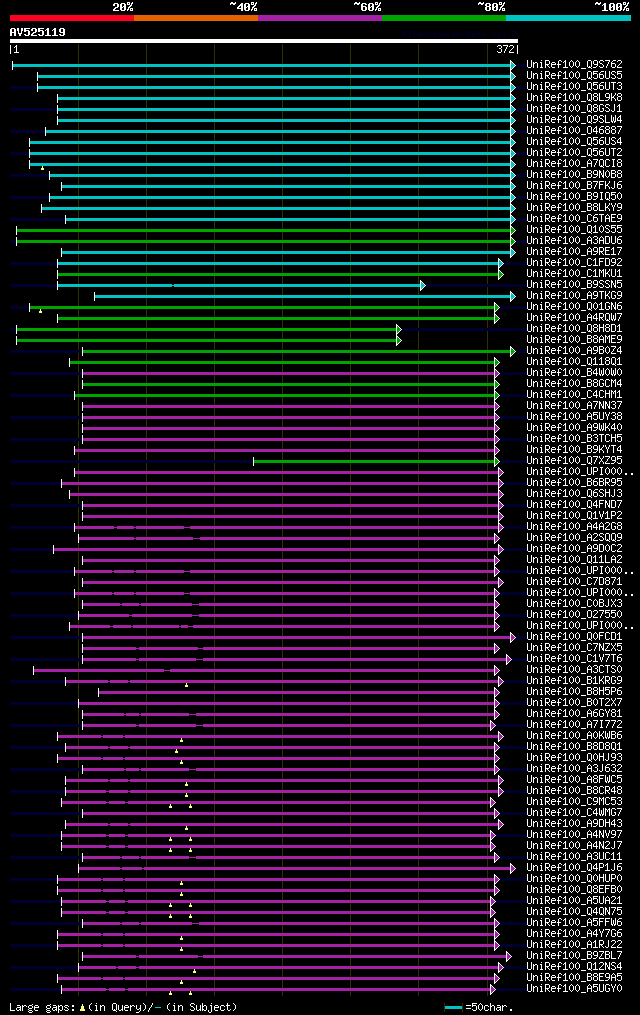Select the UniRef100_B6BR95 label
The width and height of the screenshot is (640, 1015).
pos(575,483)
